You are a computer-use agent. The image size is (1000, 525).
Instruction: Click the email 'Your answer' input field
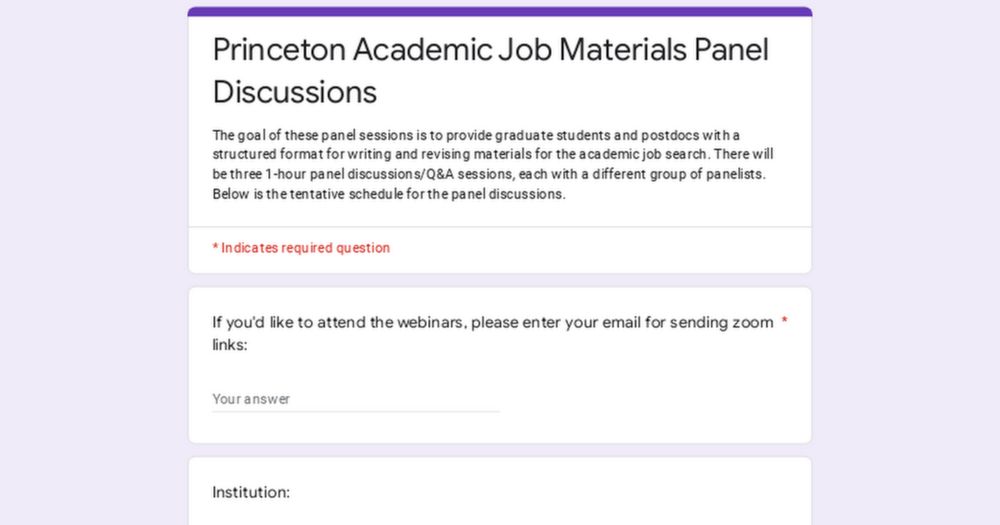[x=355, y=399]
